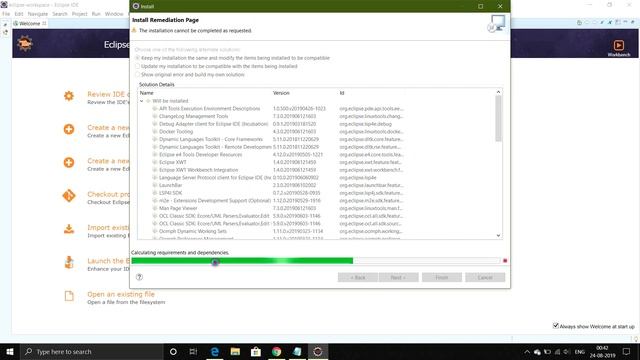Click the Next button in Install dialog
The height and width of the screenshot is (360, 640).
[398, 278]
